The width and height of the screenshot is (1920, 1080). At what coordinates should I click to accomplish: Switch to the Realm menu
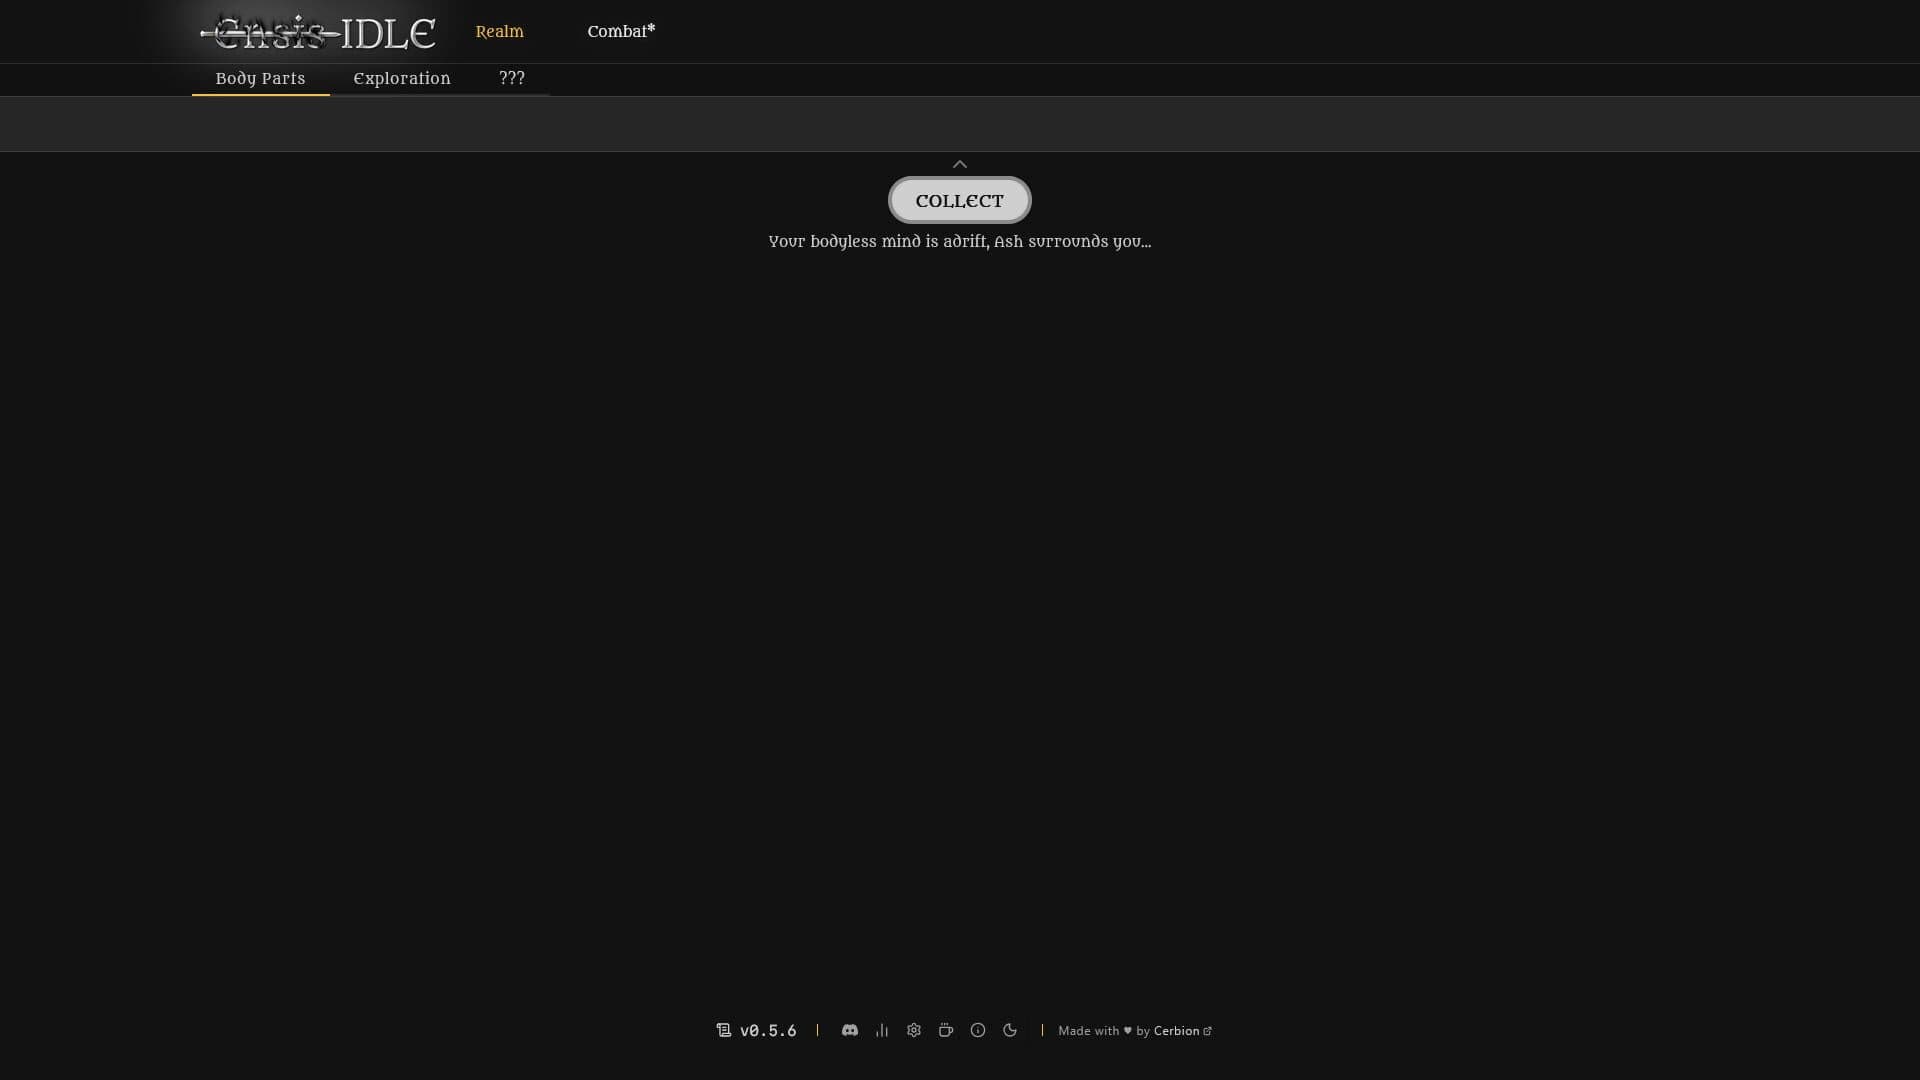[x=500, y=31]
